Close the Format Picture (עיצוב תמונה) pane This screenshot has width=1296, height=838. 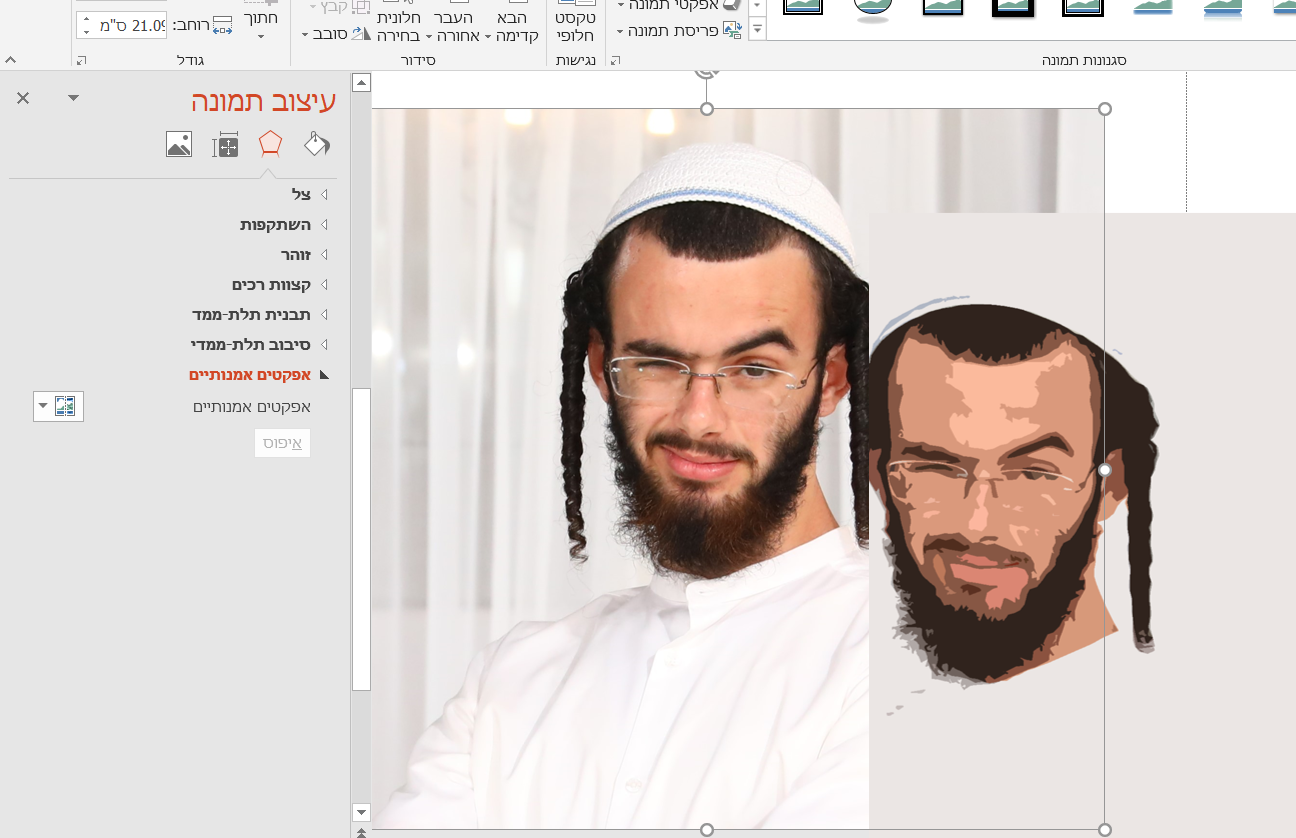(x=25, y=98)
